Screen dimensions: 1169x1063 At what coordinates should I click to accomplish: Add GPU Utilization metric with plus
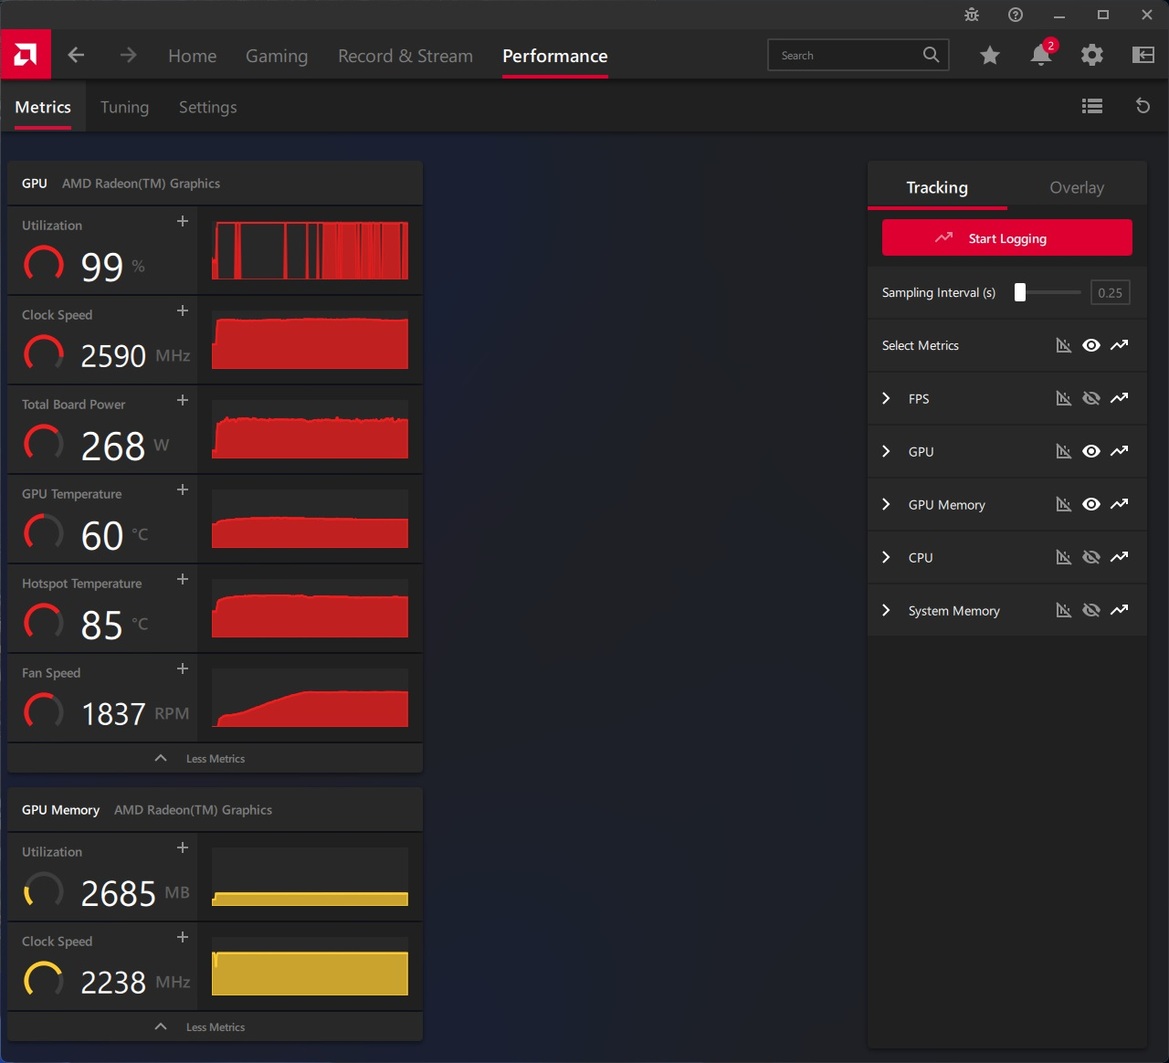pos(182,221)
